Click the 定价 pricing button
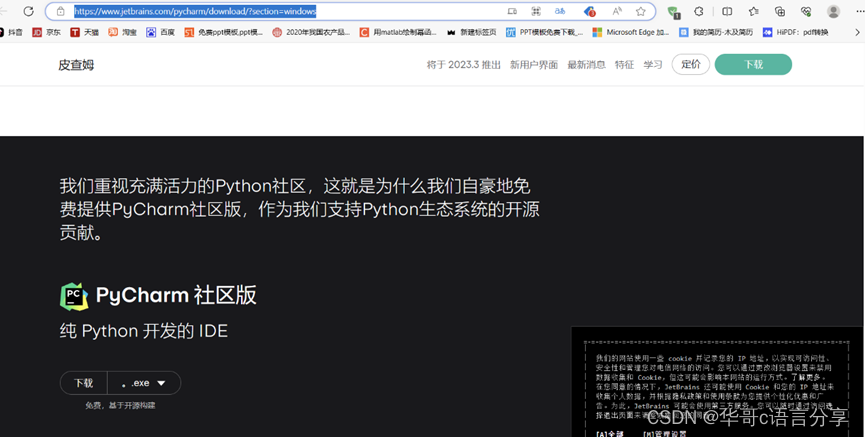865x437 pixels. tap(691, 65)
